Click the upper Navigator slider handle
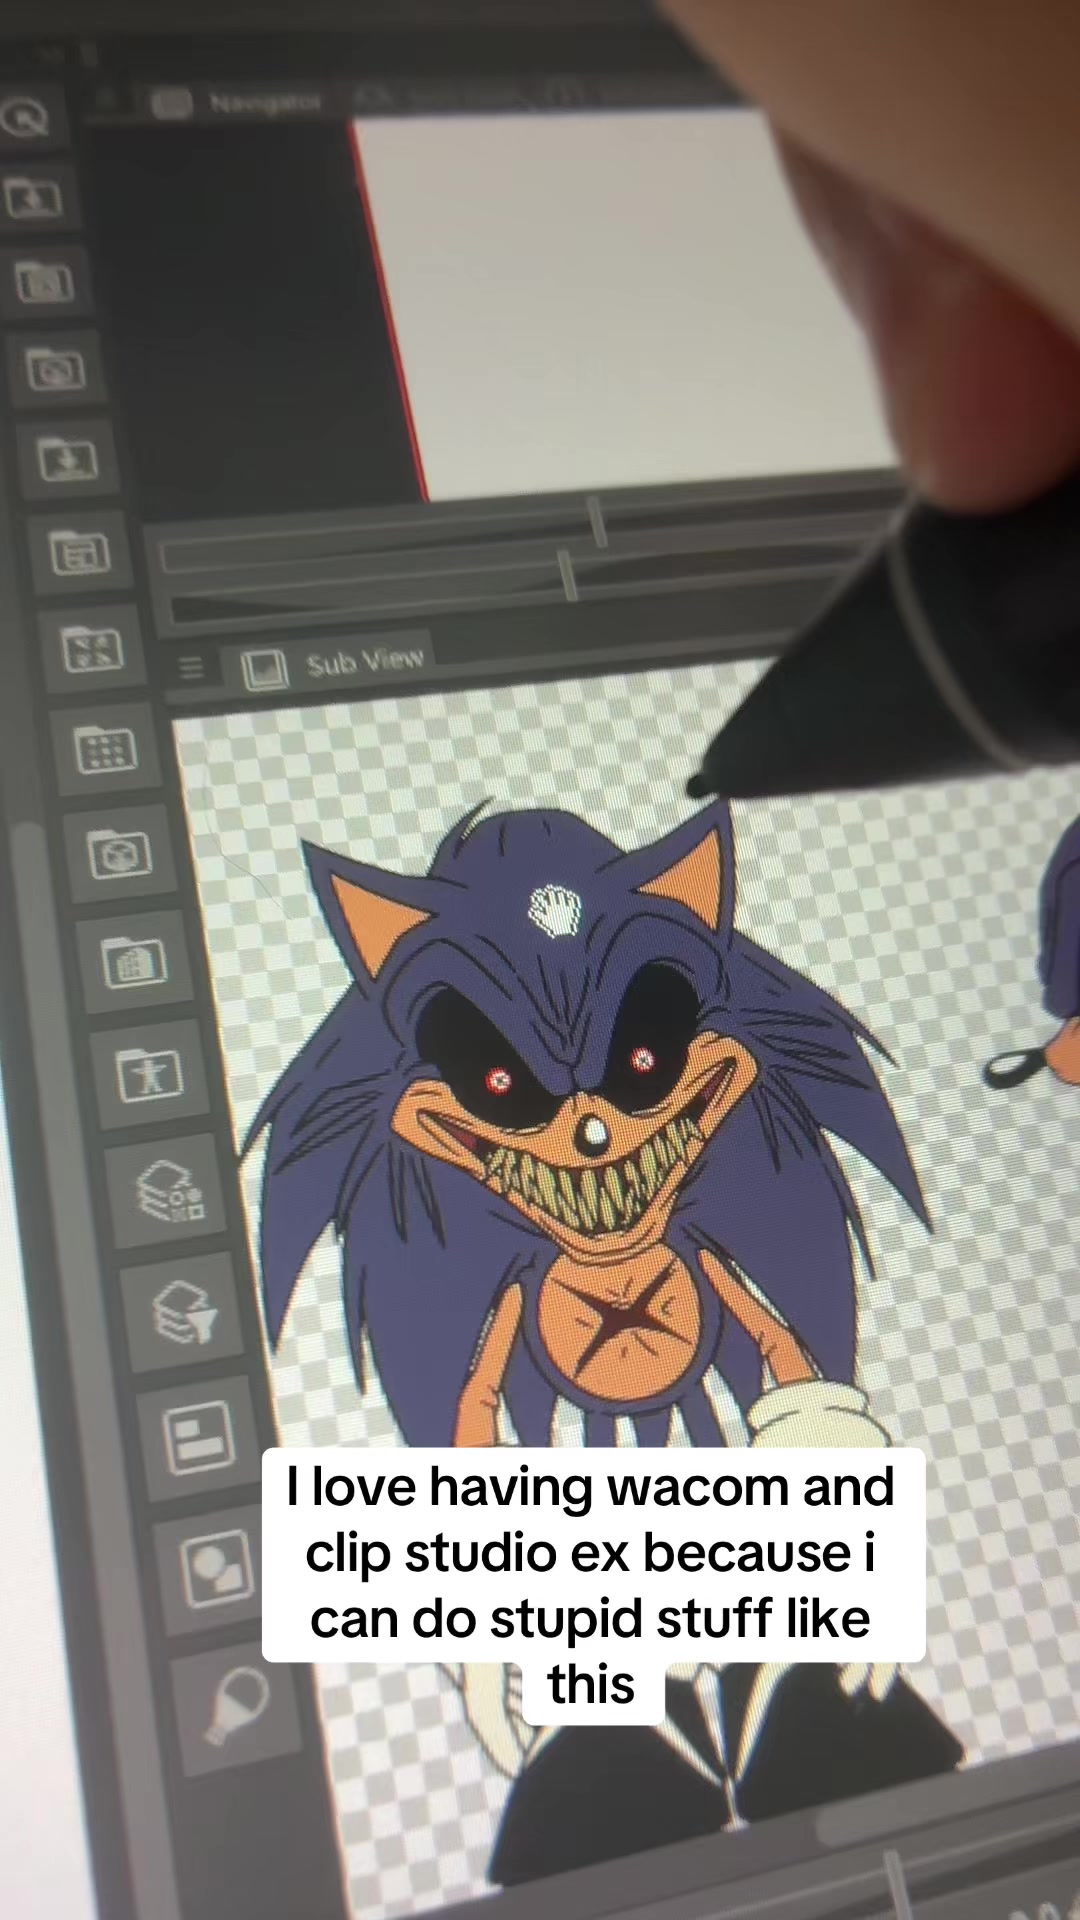The width and height of the screenshot is (1080, 1920). click(598, 522)
